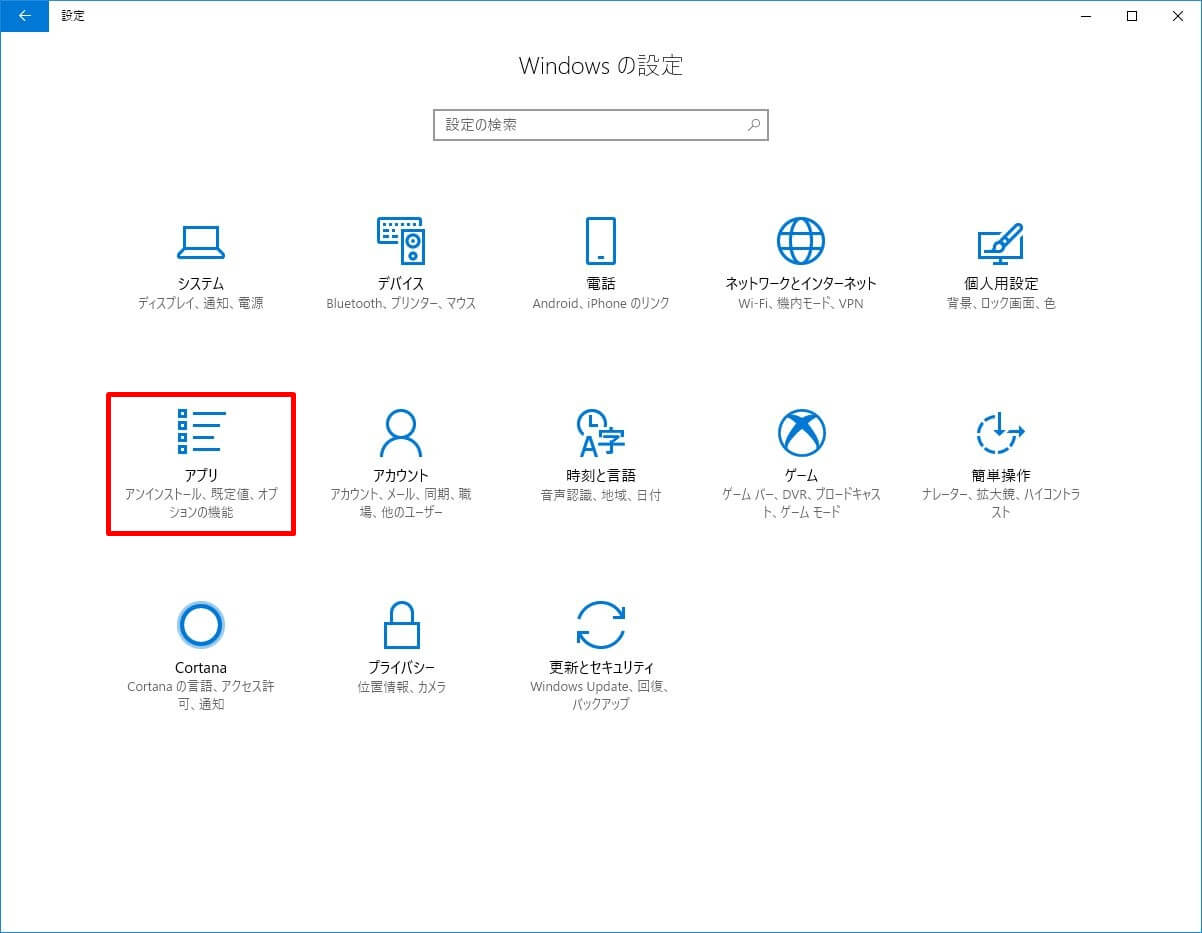Click the システム label

(201, 284)
